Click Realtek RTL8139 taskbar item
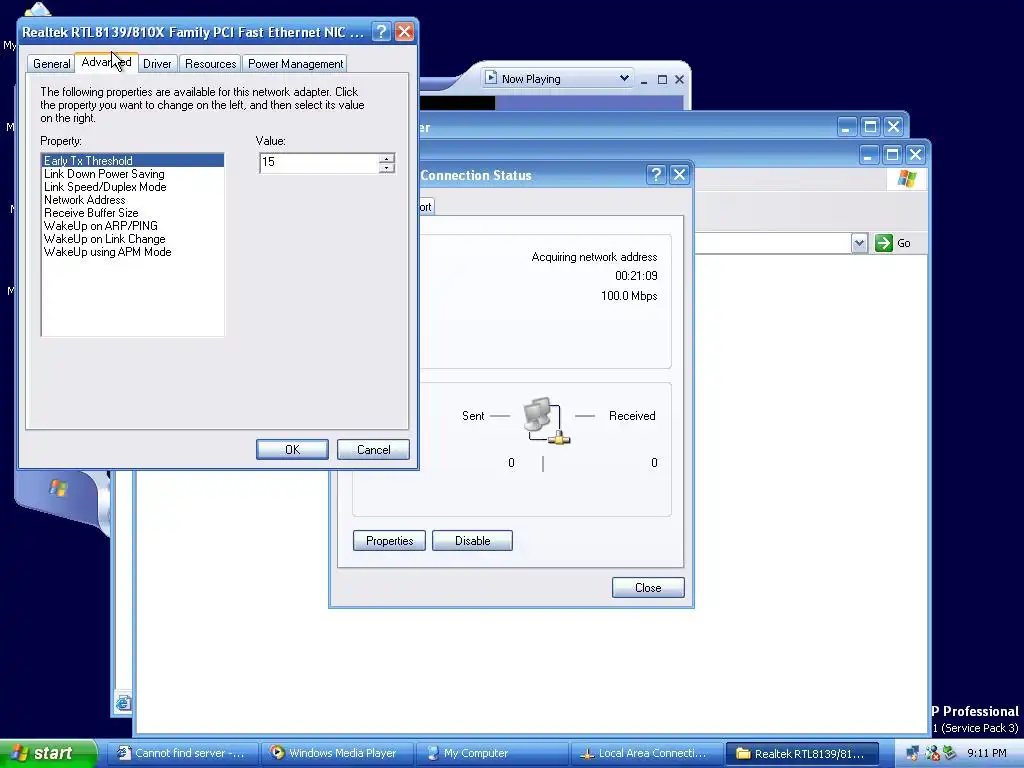The height and width of the screenshot is (768, 1024). (x=801, y=753)
